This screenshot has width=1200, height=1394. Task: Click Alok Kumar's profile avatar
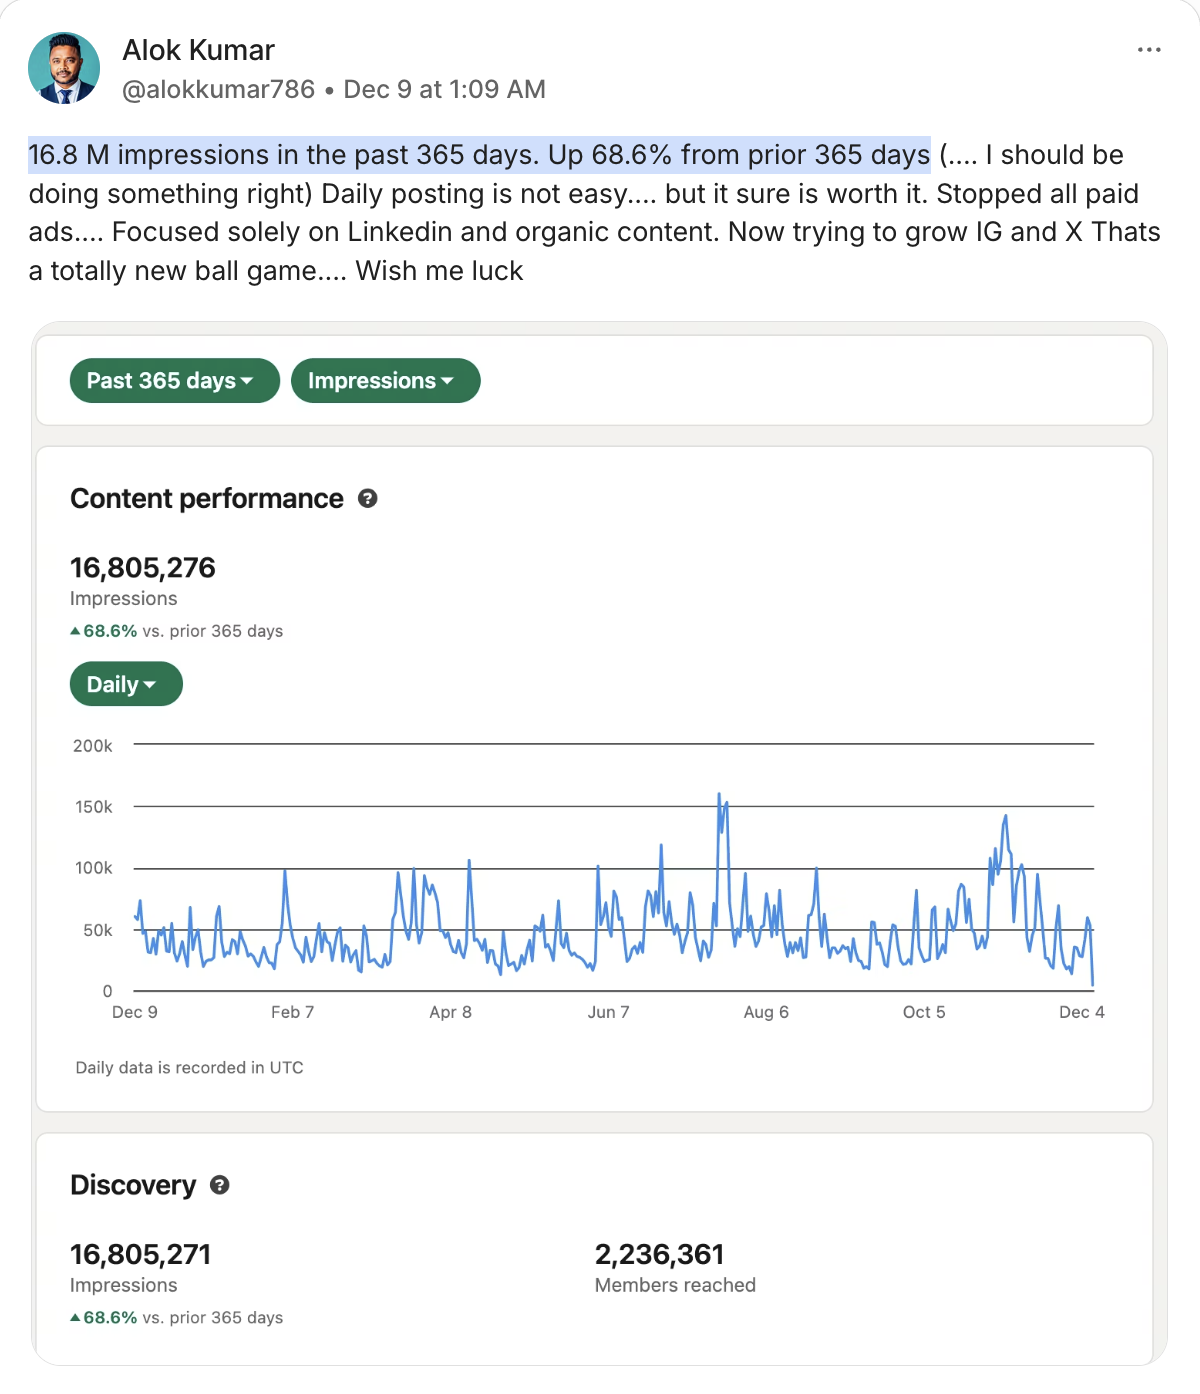tap(64, 66)
